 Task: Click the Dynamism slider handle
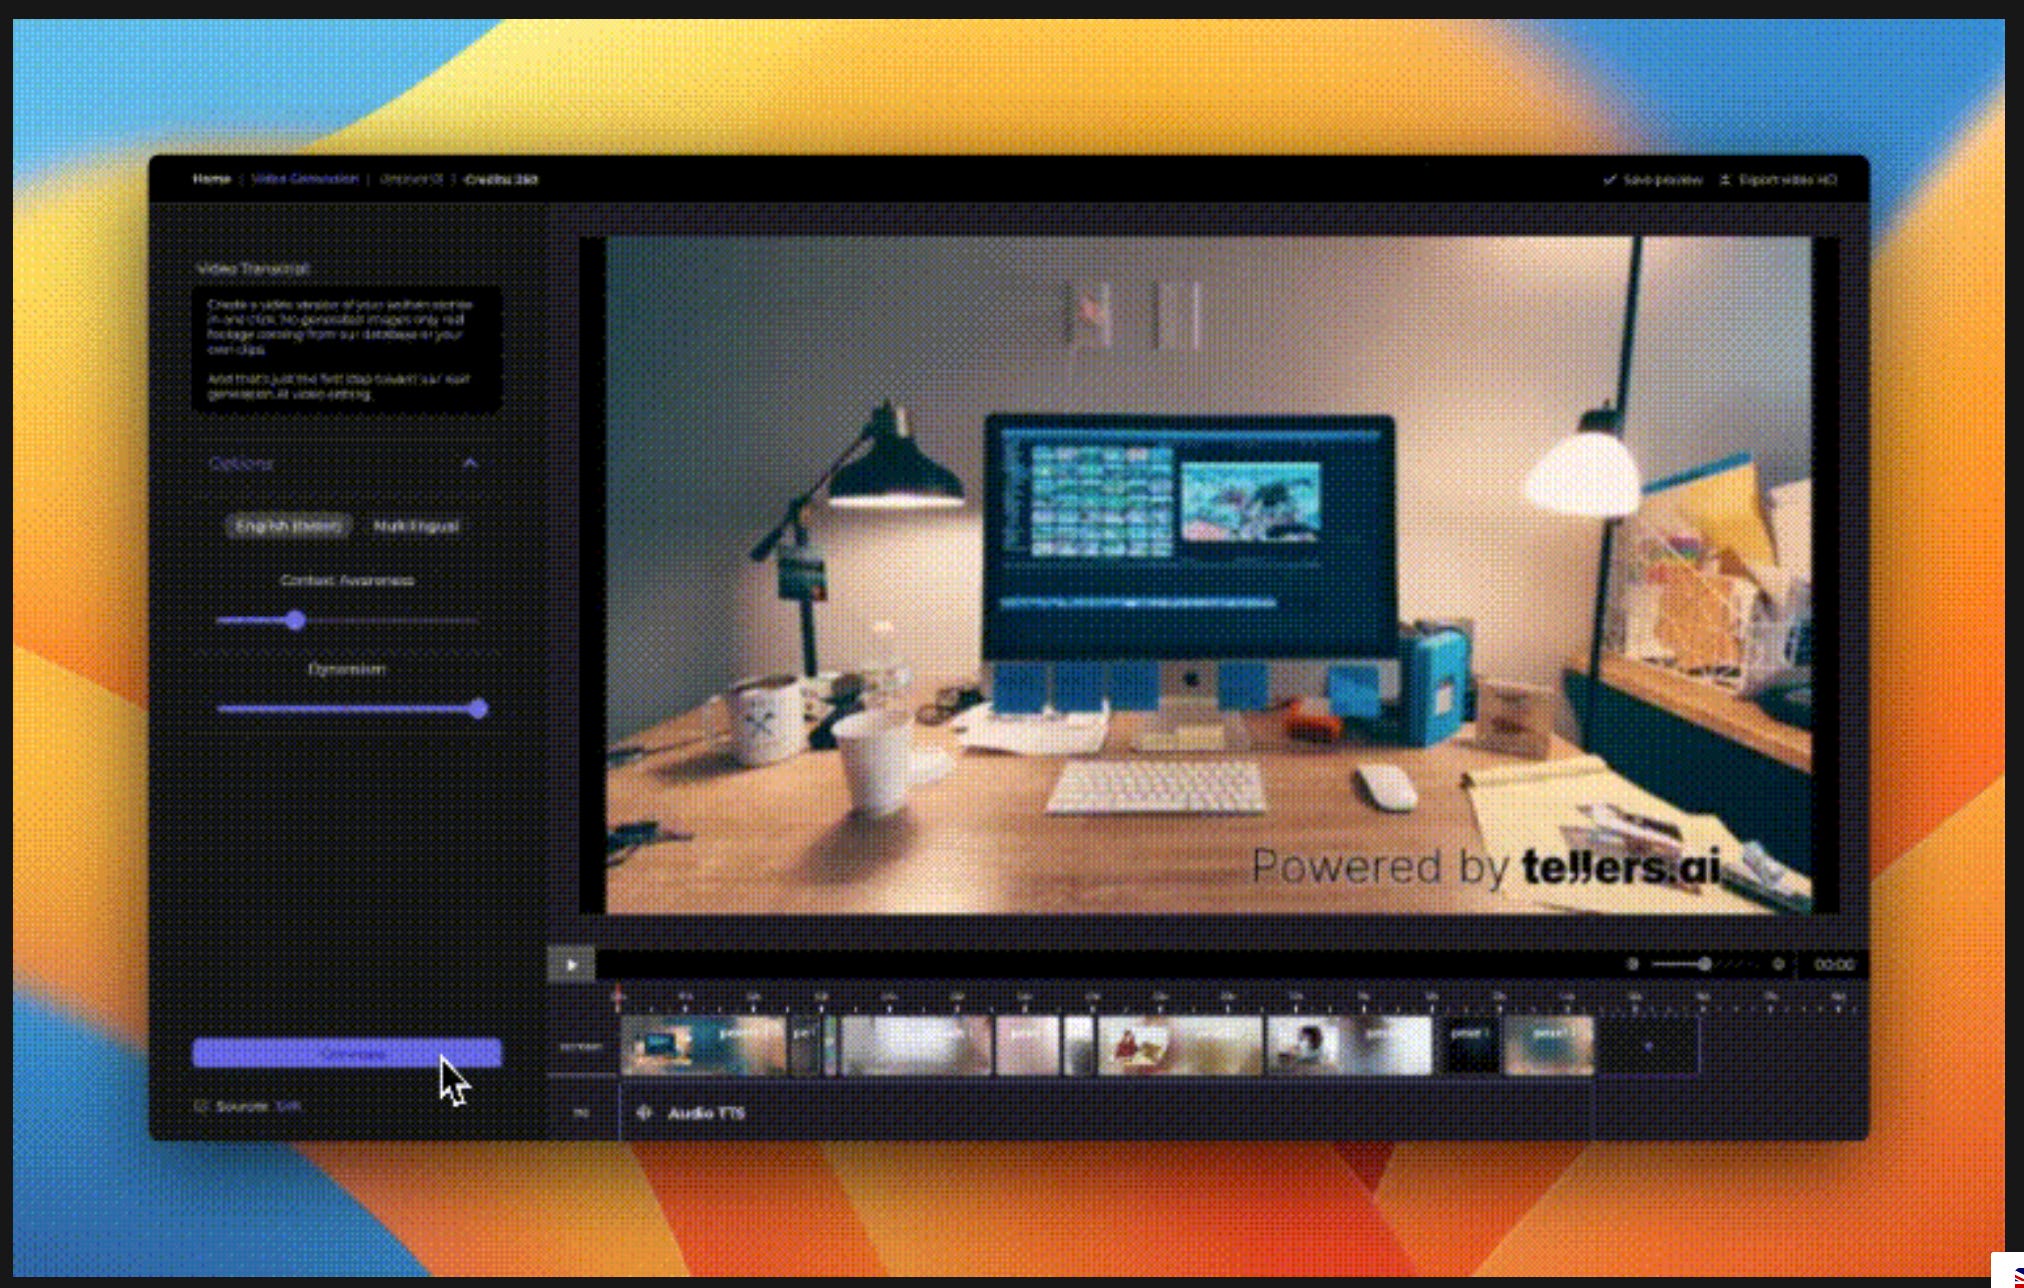pos(478,709)
